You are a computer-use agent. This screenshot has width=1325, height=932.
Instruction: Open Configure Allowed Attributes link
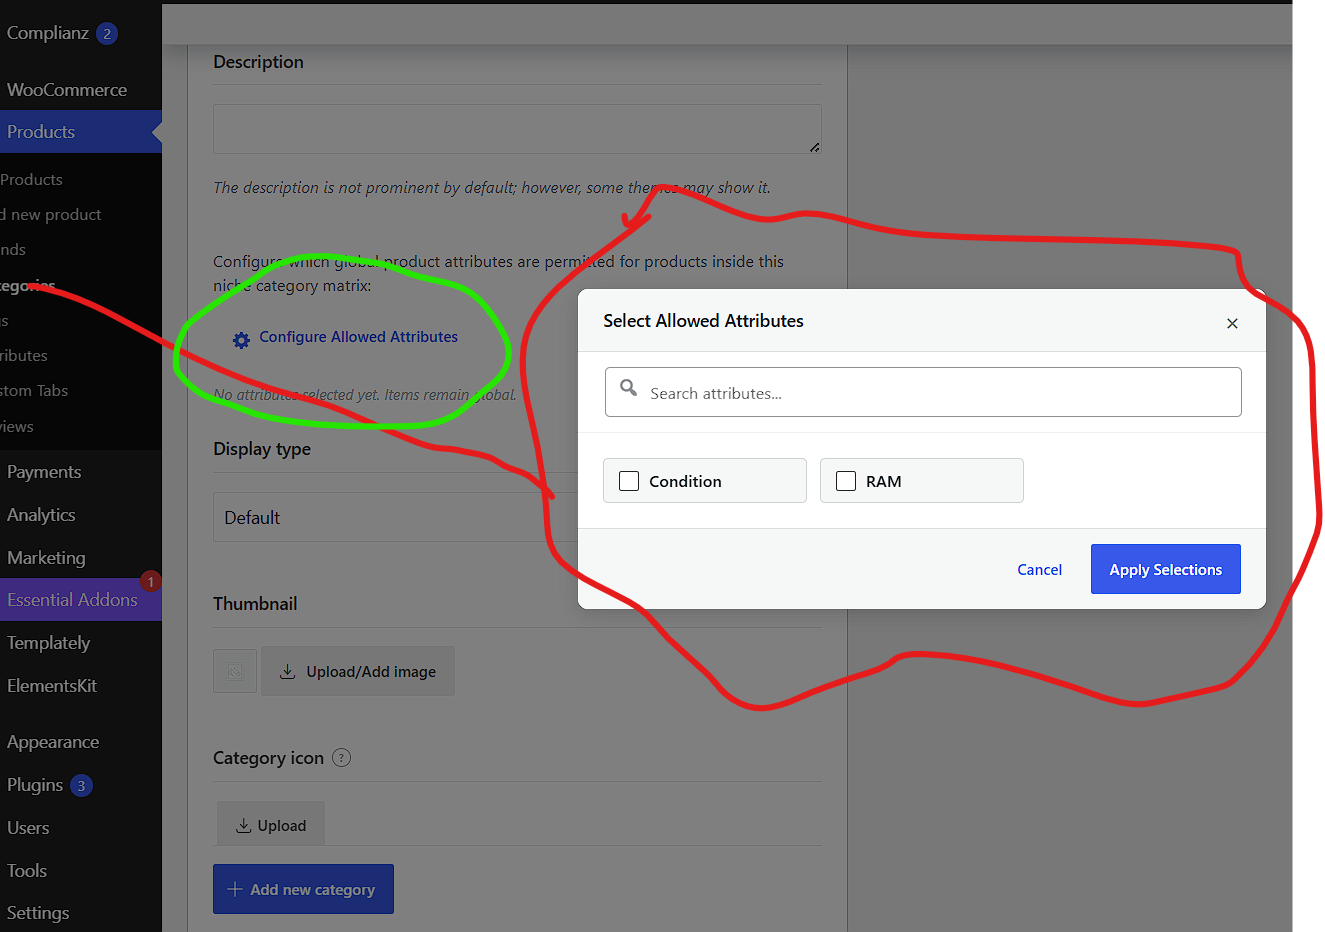pos(358,337)
